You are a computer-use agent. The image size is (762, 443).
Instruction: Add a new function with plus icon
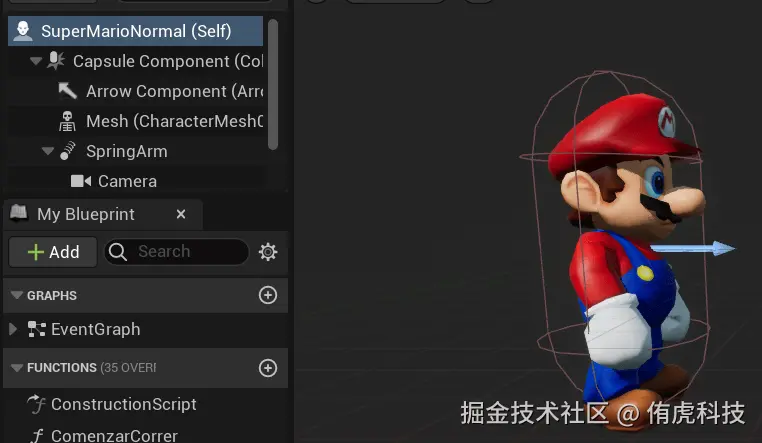(x=268, y=368)
